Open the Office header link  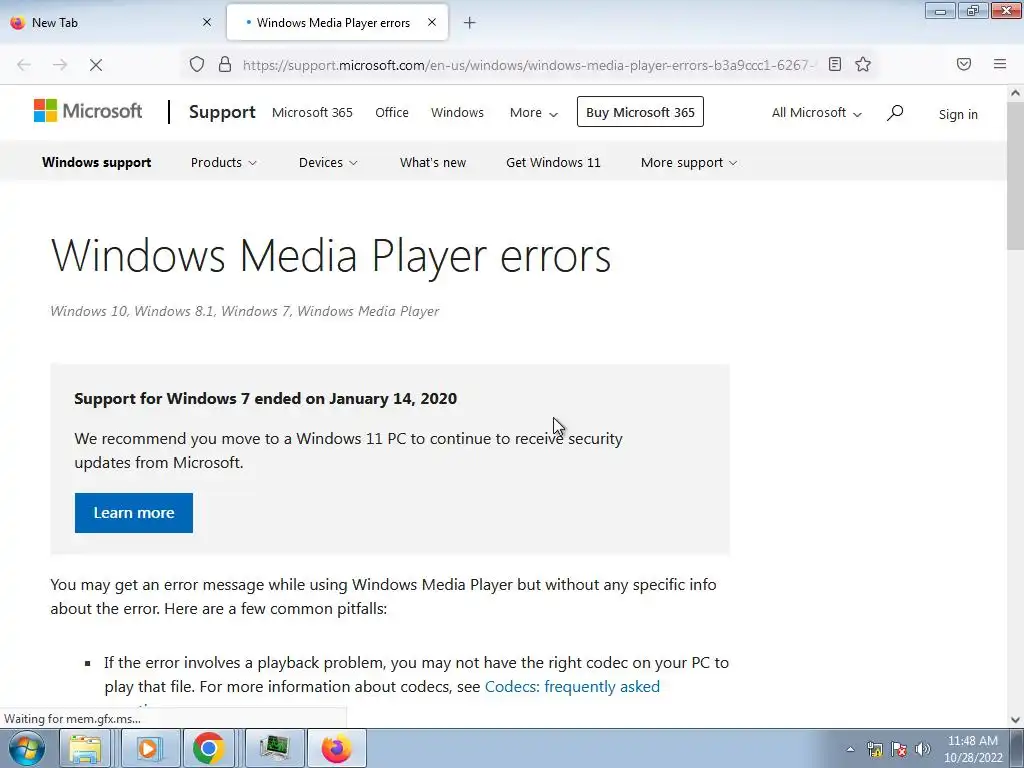392,112
